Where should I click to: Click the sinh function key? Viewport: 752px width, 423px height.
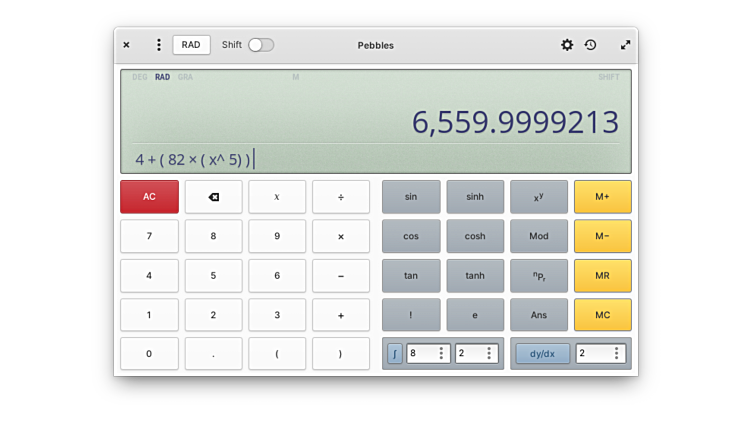click(x=475, y=197)
